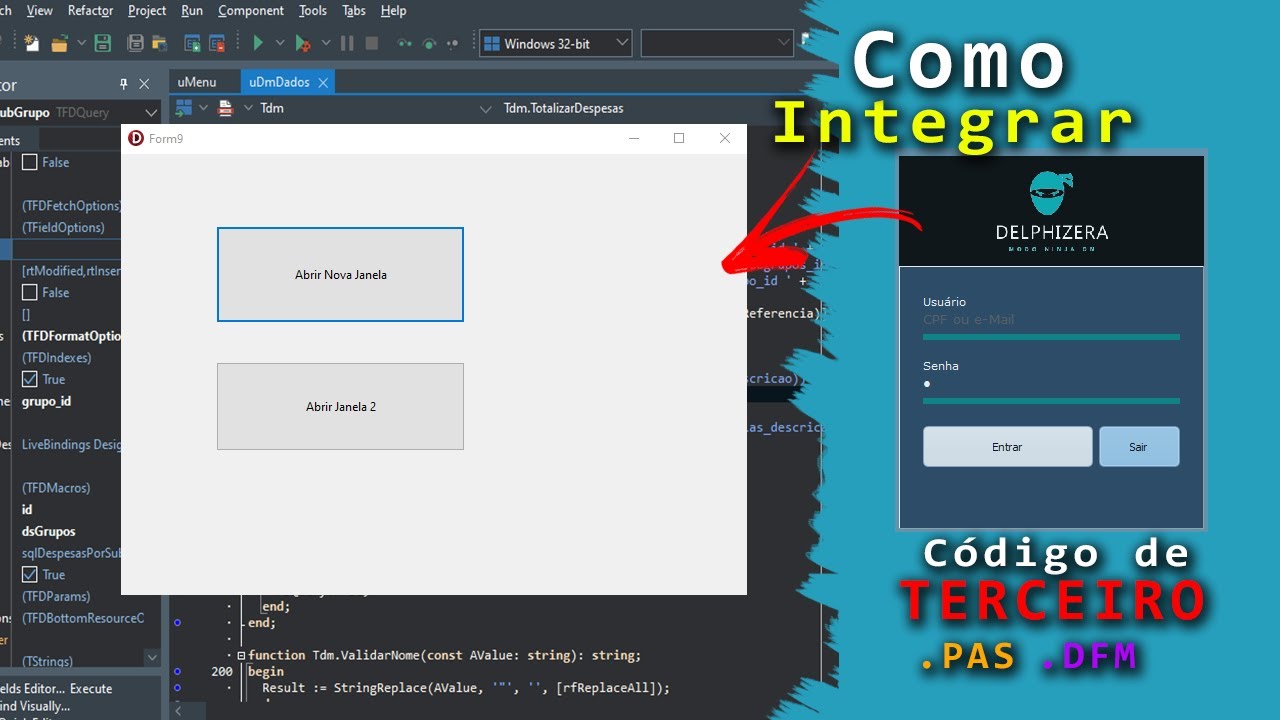Close the Object Inspector panel
This screenshot has width=1280, height=720.
point(144,84)
